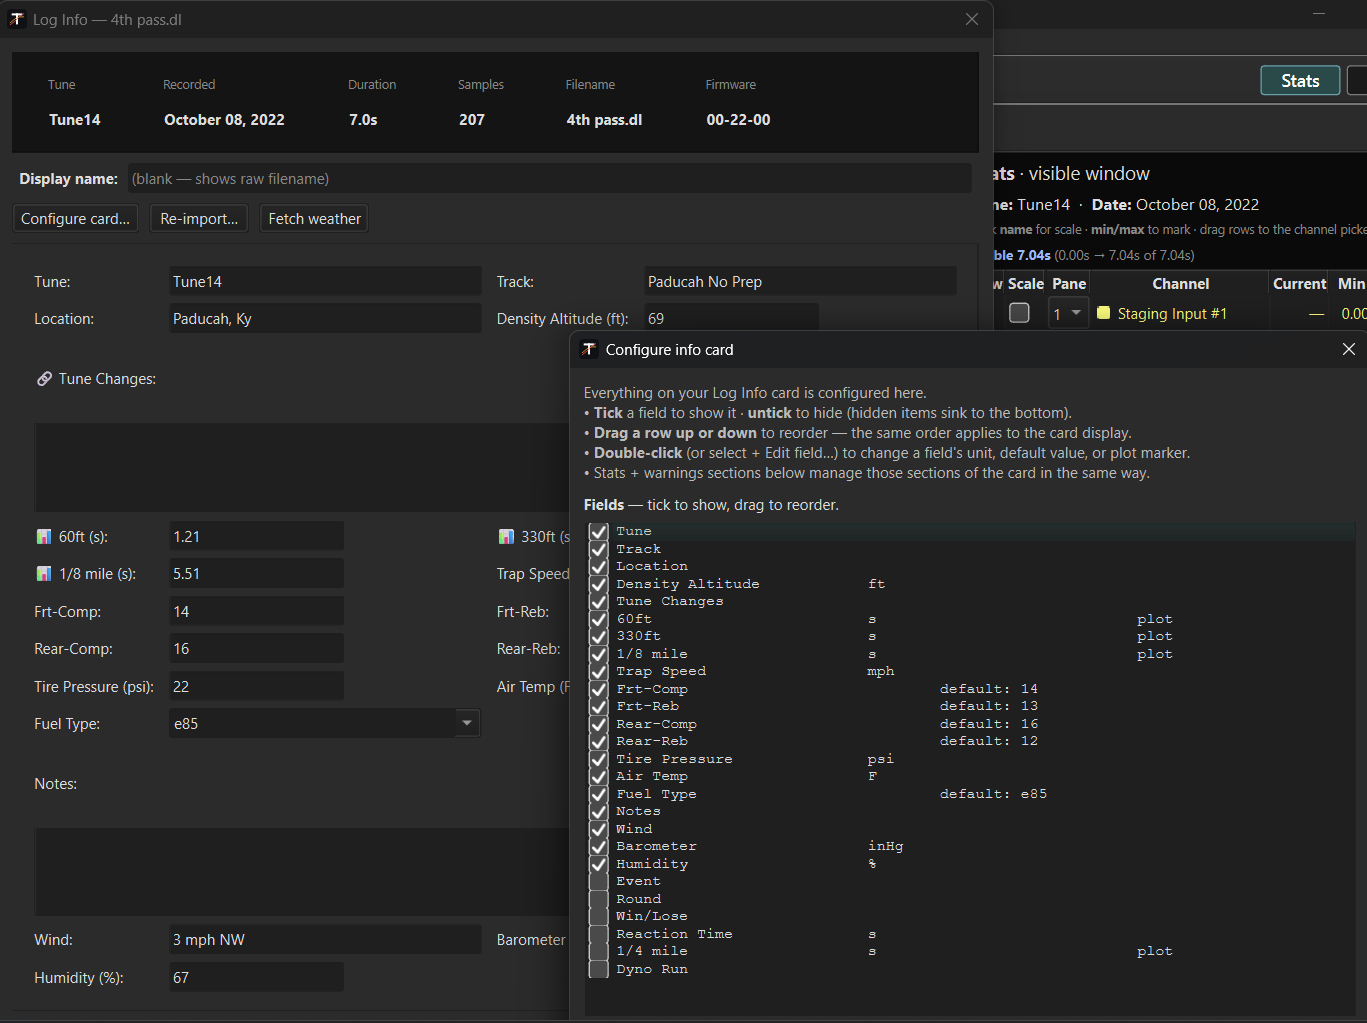Click the Current column header
Viewport: 1367px width, 1023px height.
click(x=1299, y=284)
